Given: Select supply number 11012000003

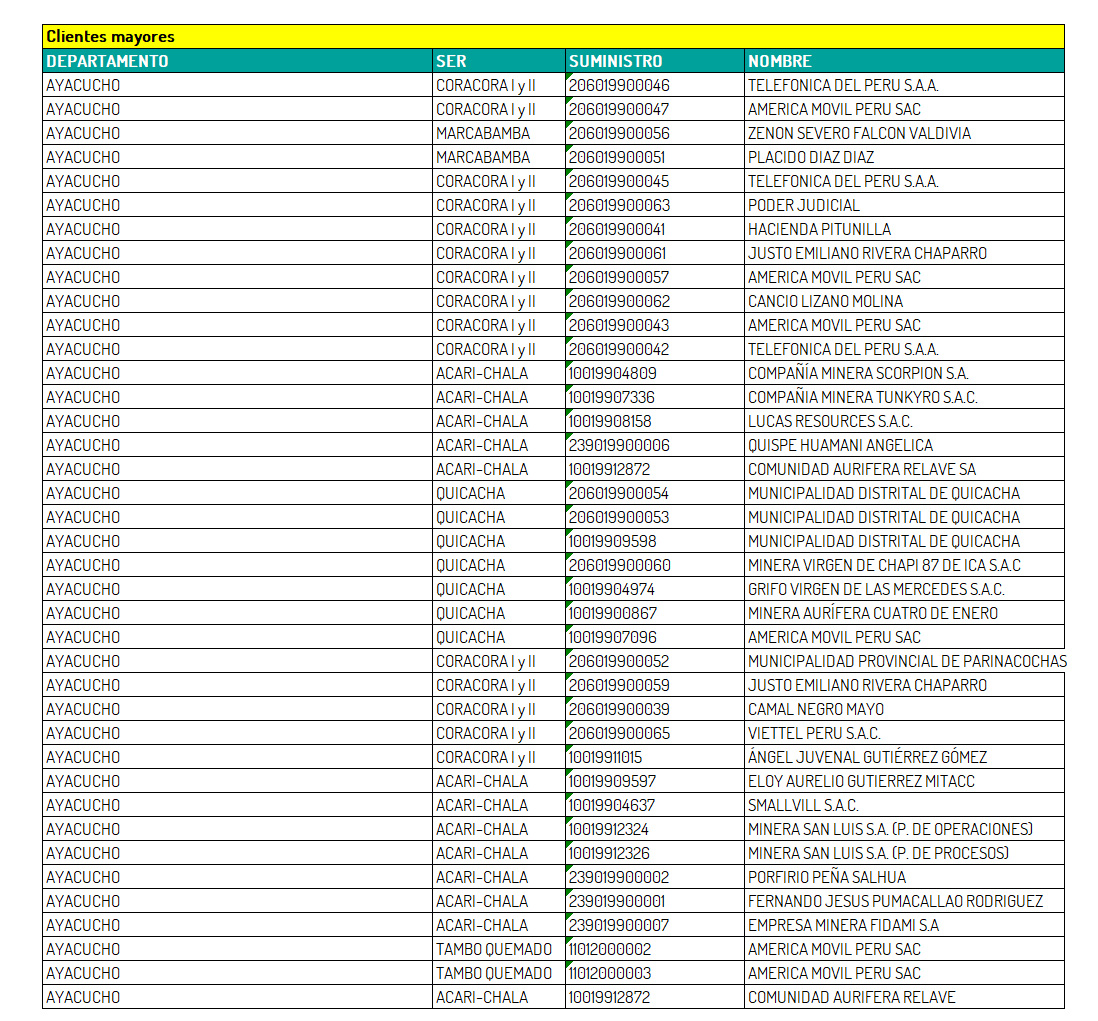Looking at the screenshot, I should click(x=655, y=973).
